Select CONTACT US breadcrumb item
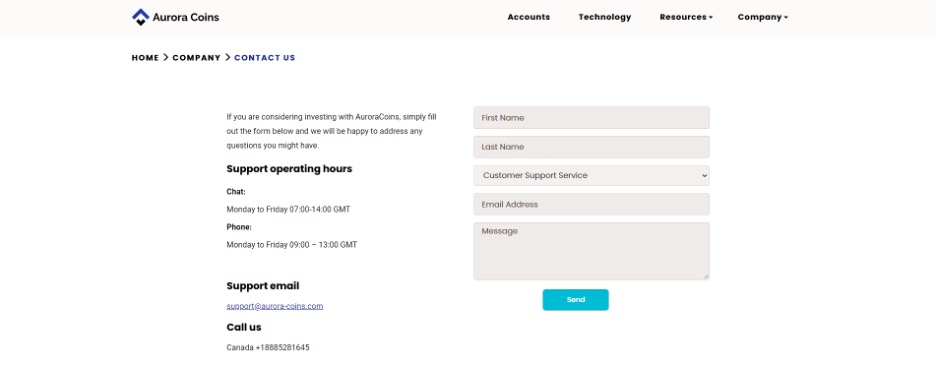Screen dimensions: 936x370 (x=264, y=58)
